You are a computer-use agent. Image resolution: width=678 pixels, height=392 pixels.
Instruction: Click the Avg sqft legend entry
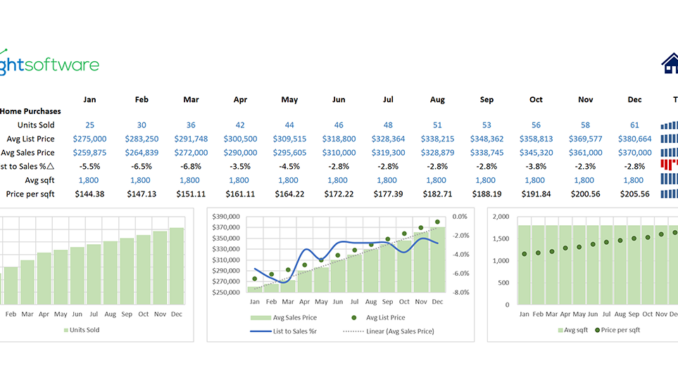click(x=572, y=330)
